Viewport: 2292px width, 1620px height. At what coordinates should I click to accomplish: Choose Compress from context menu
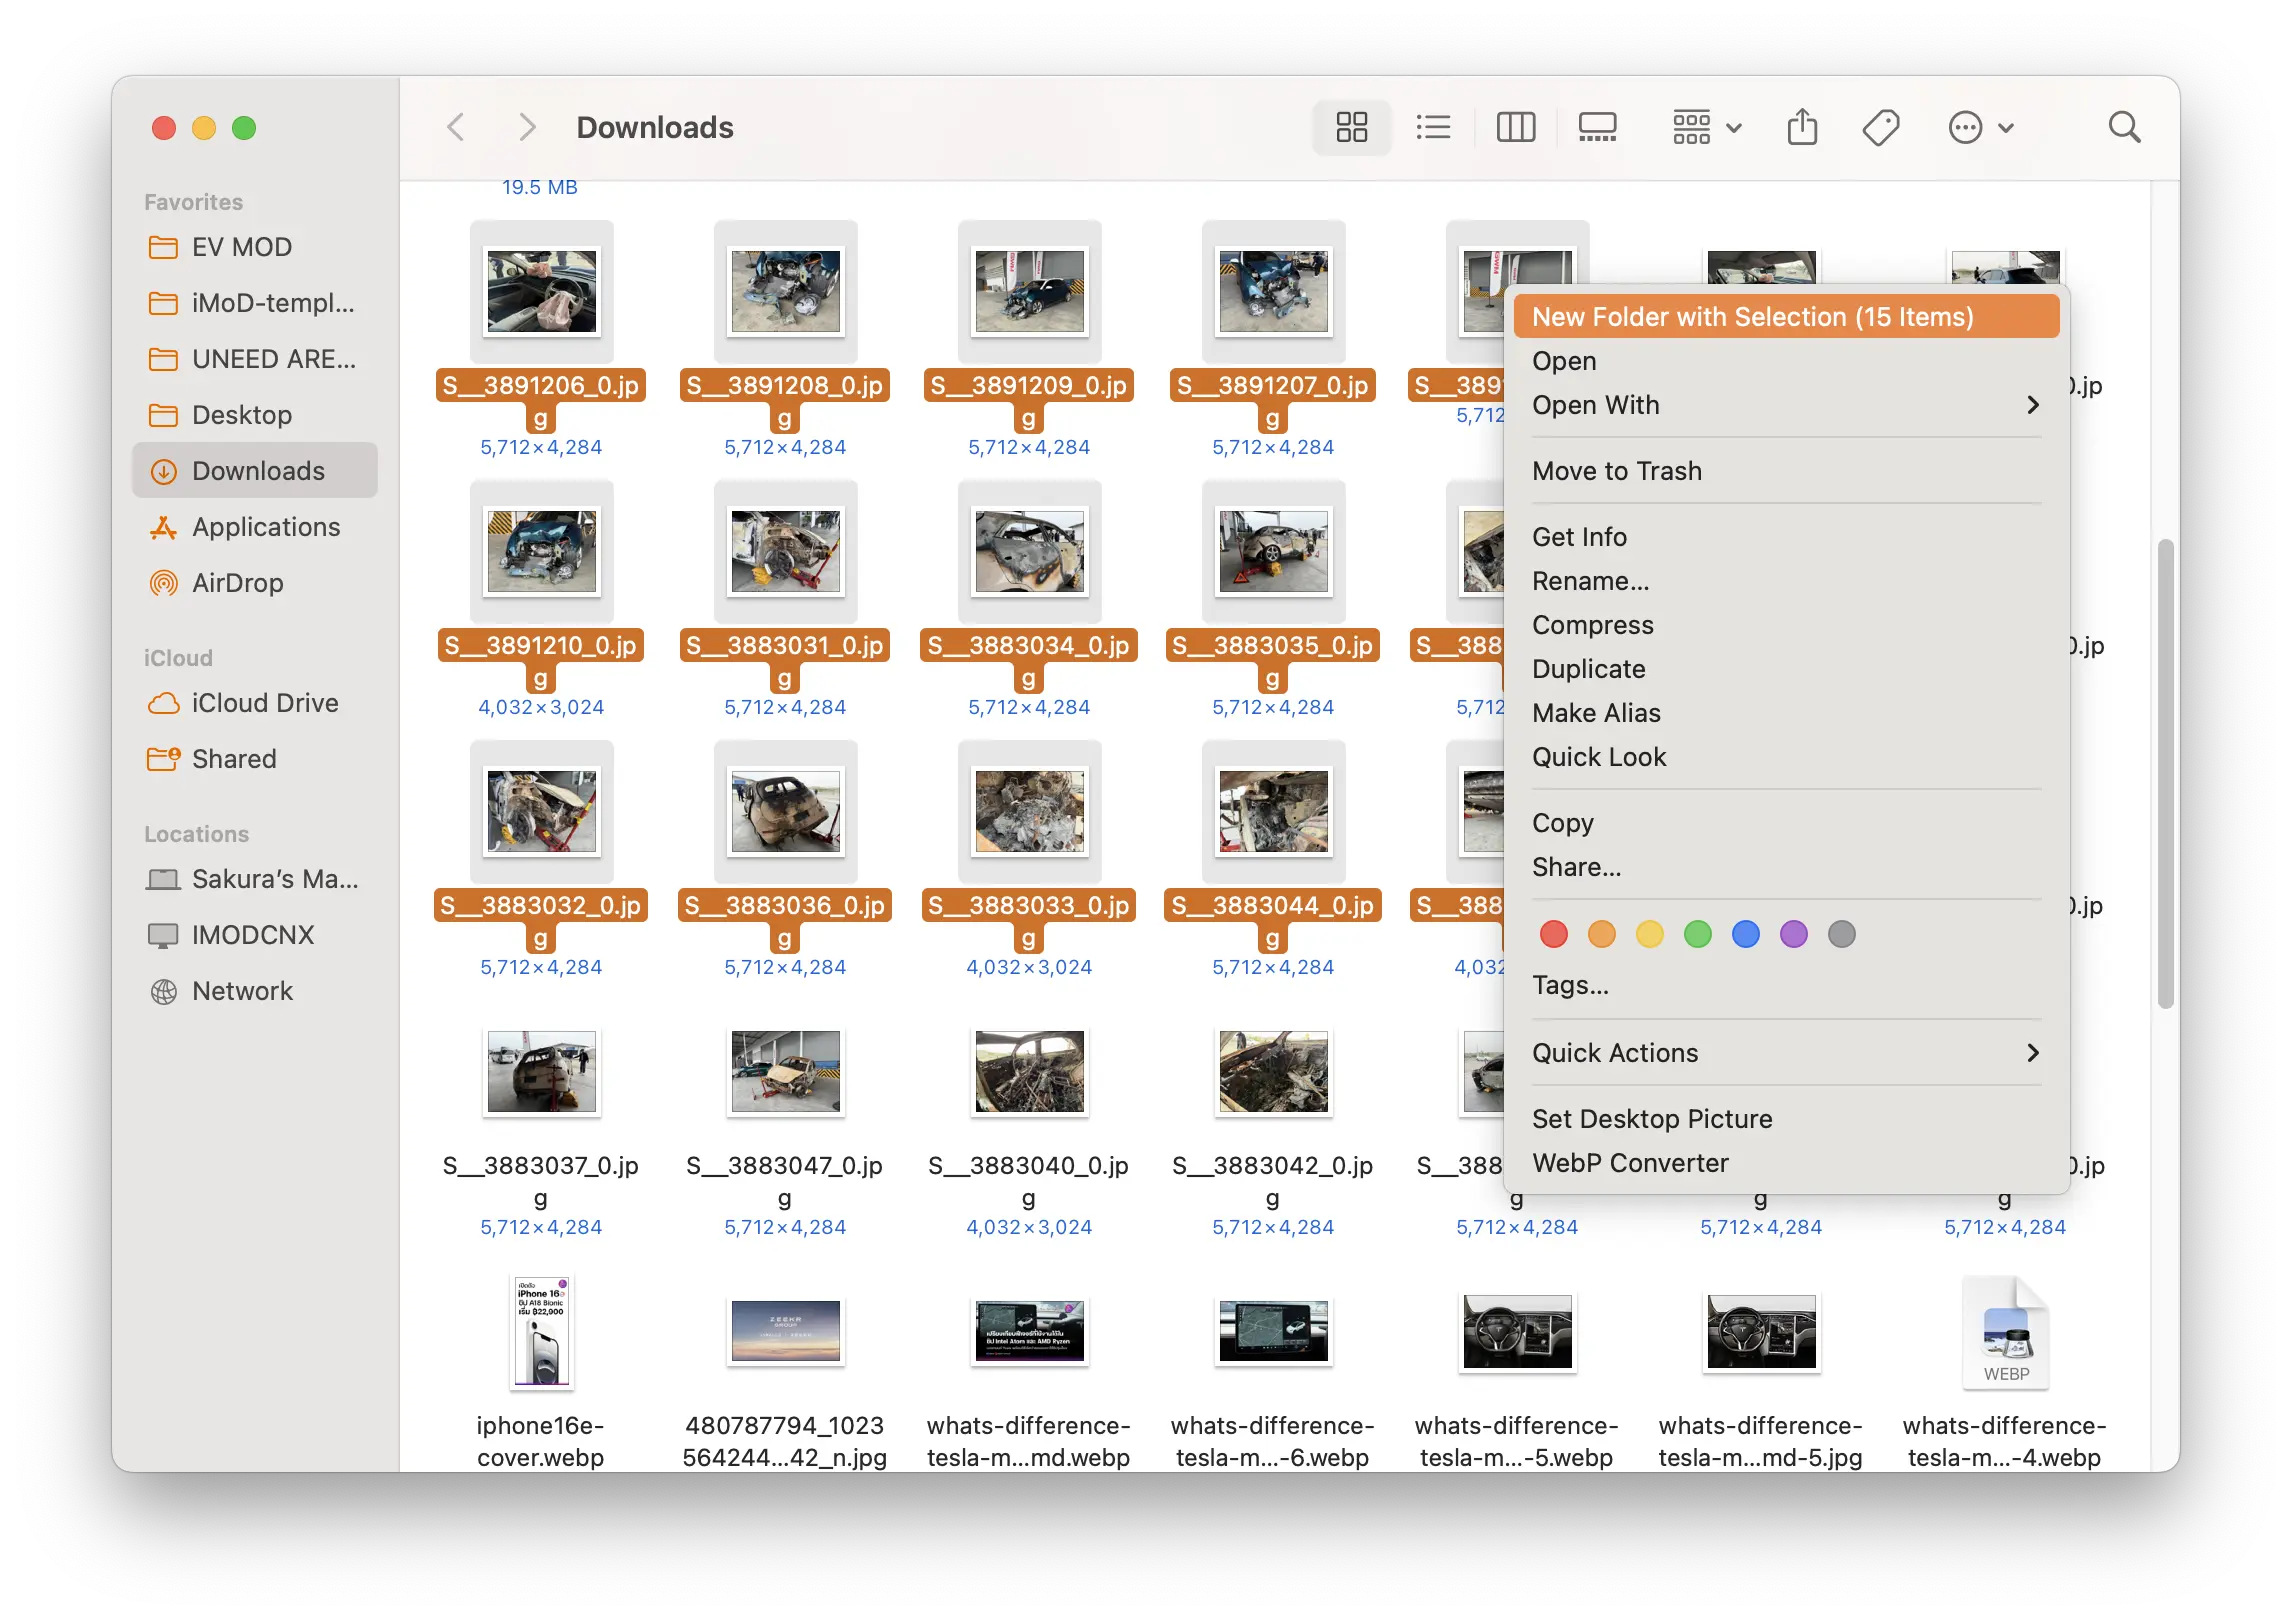1592,625
